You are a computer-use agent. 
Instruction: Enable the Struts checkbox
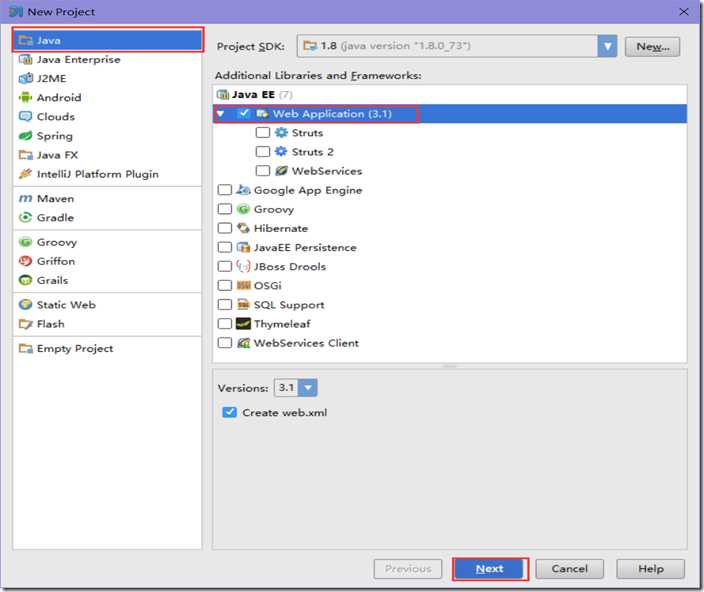263,132
